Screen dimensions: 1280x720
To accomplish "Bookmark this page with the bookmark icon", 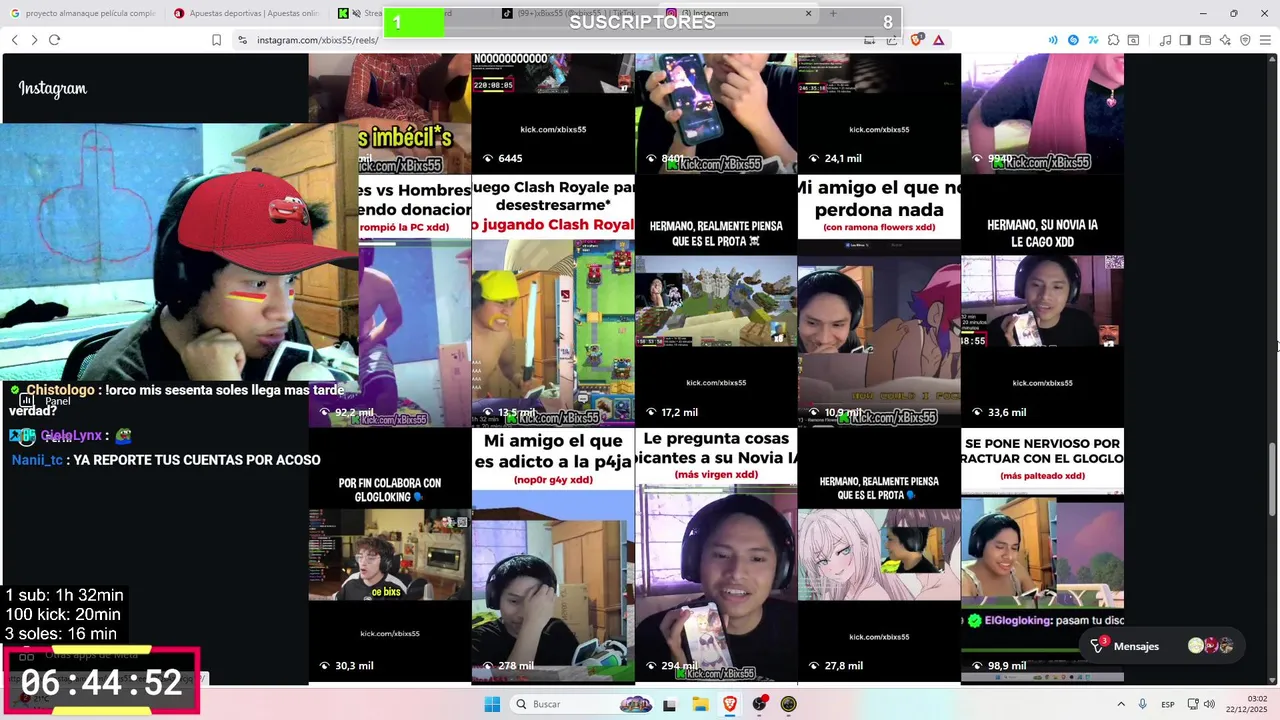I will (216, 40).
